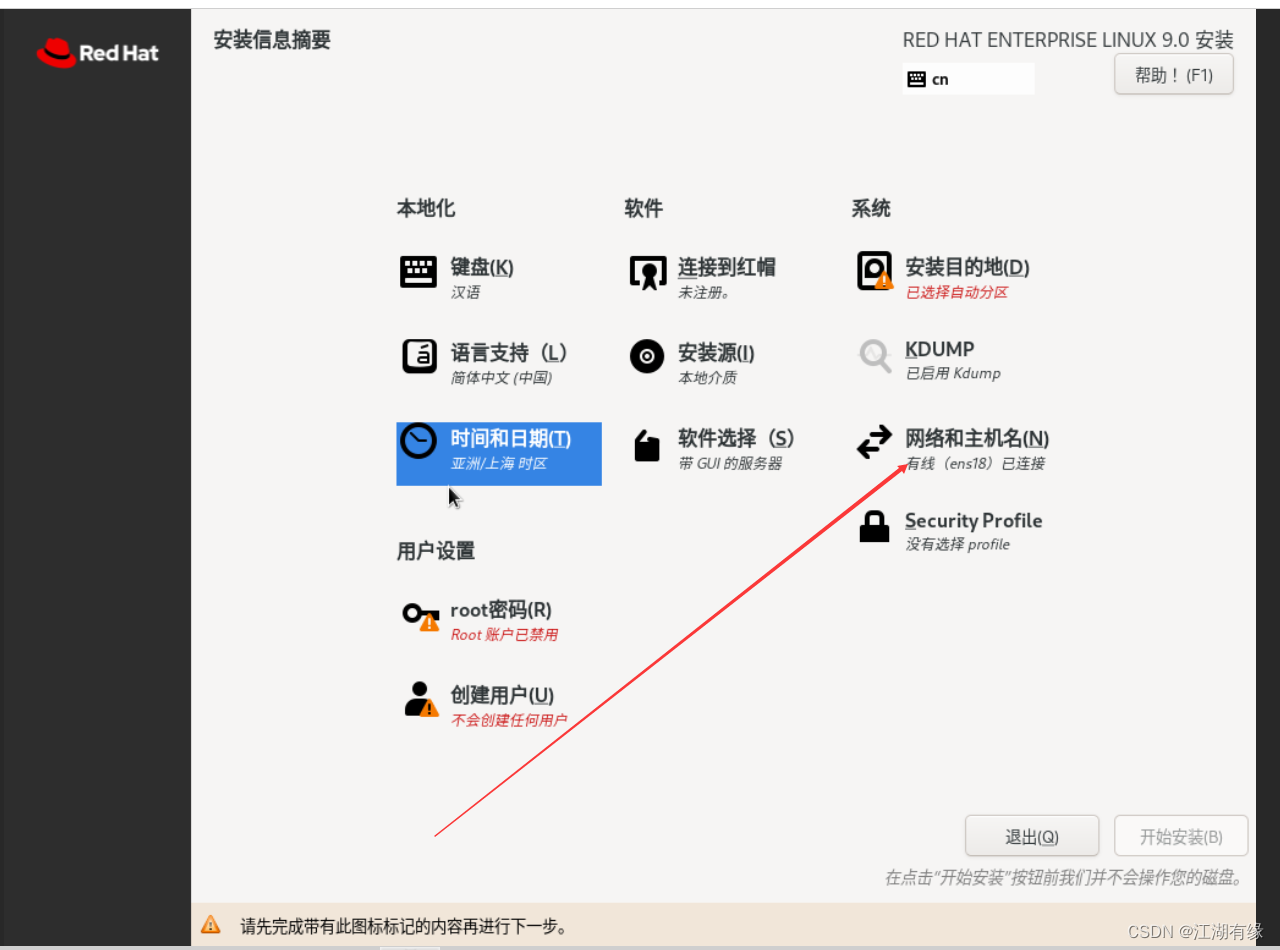Click the 退出(Q) quit button
Image resolution: width=1280 pixels, height=950 pixels.
tap(1031, 835)
